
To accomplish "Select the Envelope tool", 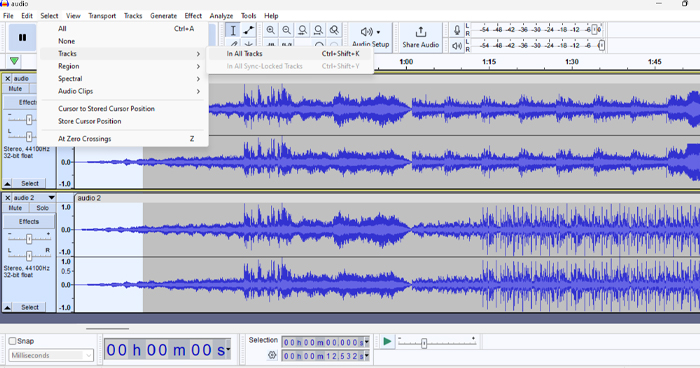I will [249, 30].
